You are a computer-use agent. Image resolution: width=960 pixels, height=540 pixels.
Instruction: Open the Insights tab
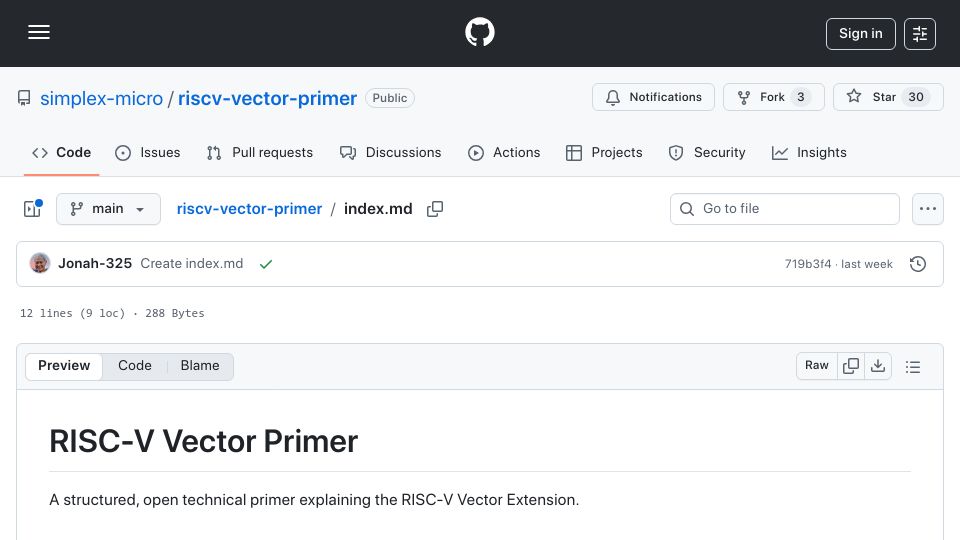click(809, 152)
